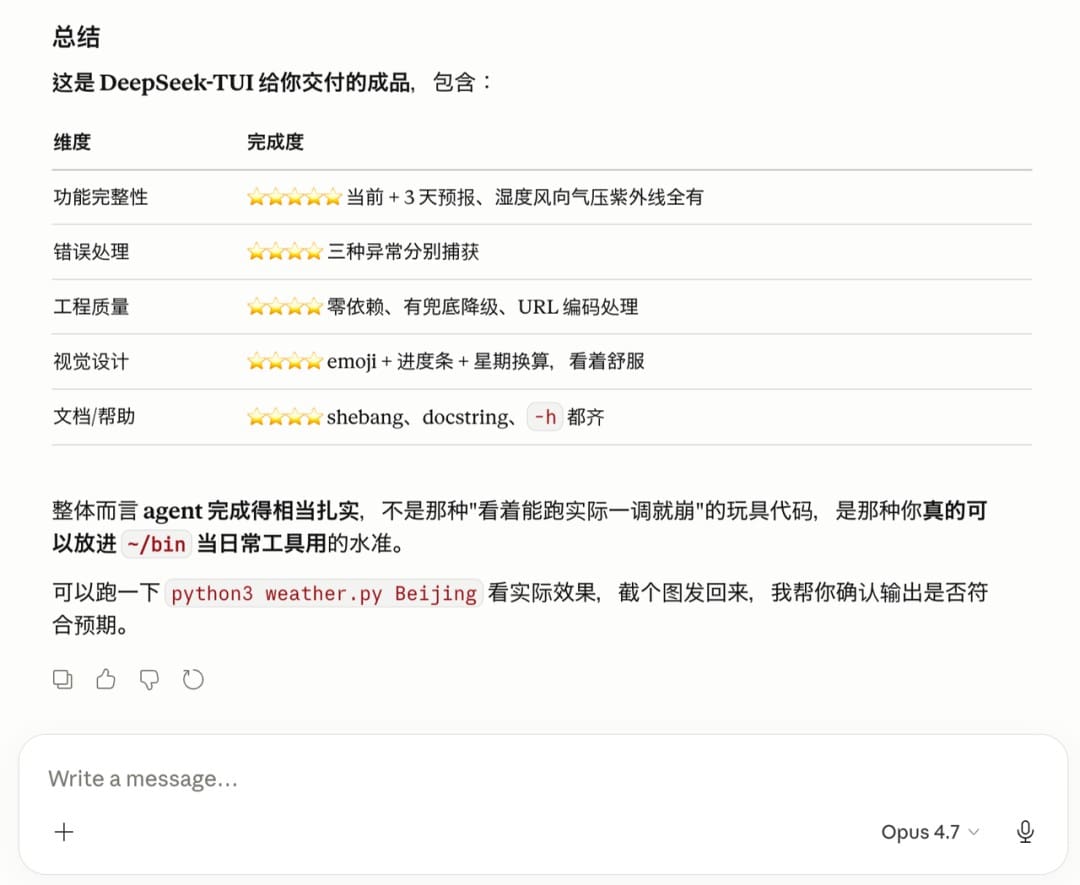Image resolution: width=1080 pixels, height=885 pixels.
Task: Select the 错误处理 table cell
Action: [91, 251]
